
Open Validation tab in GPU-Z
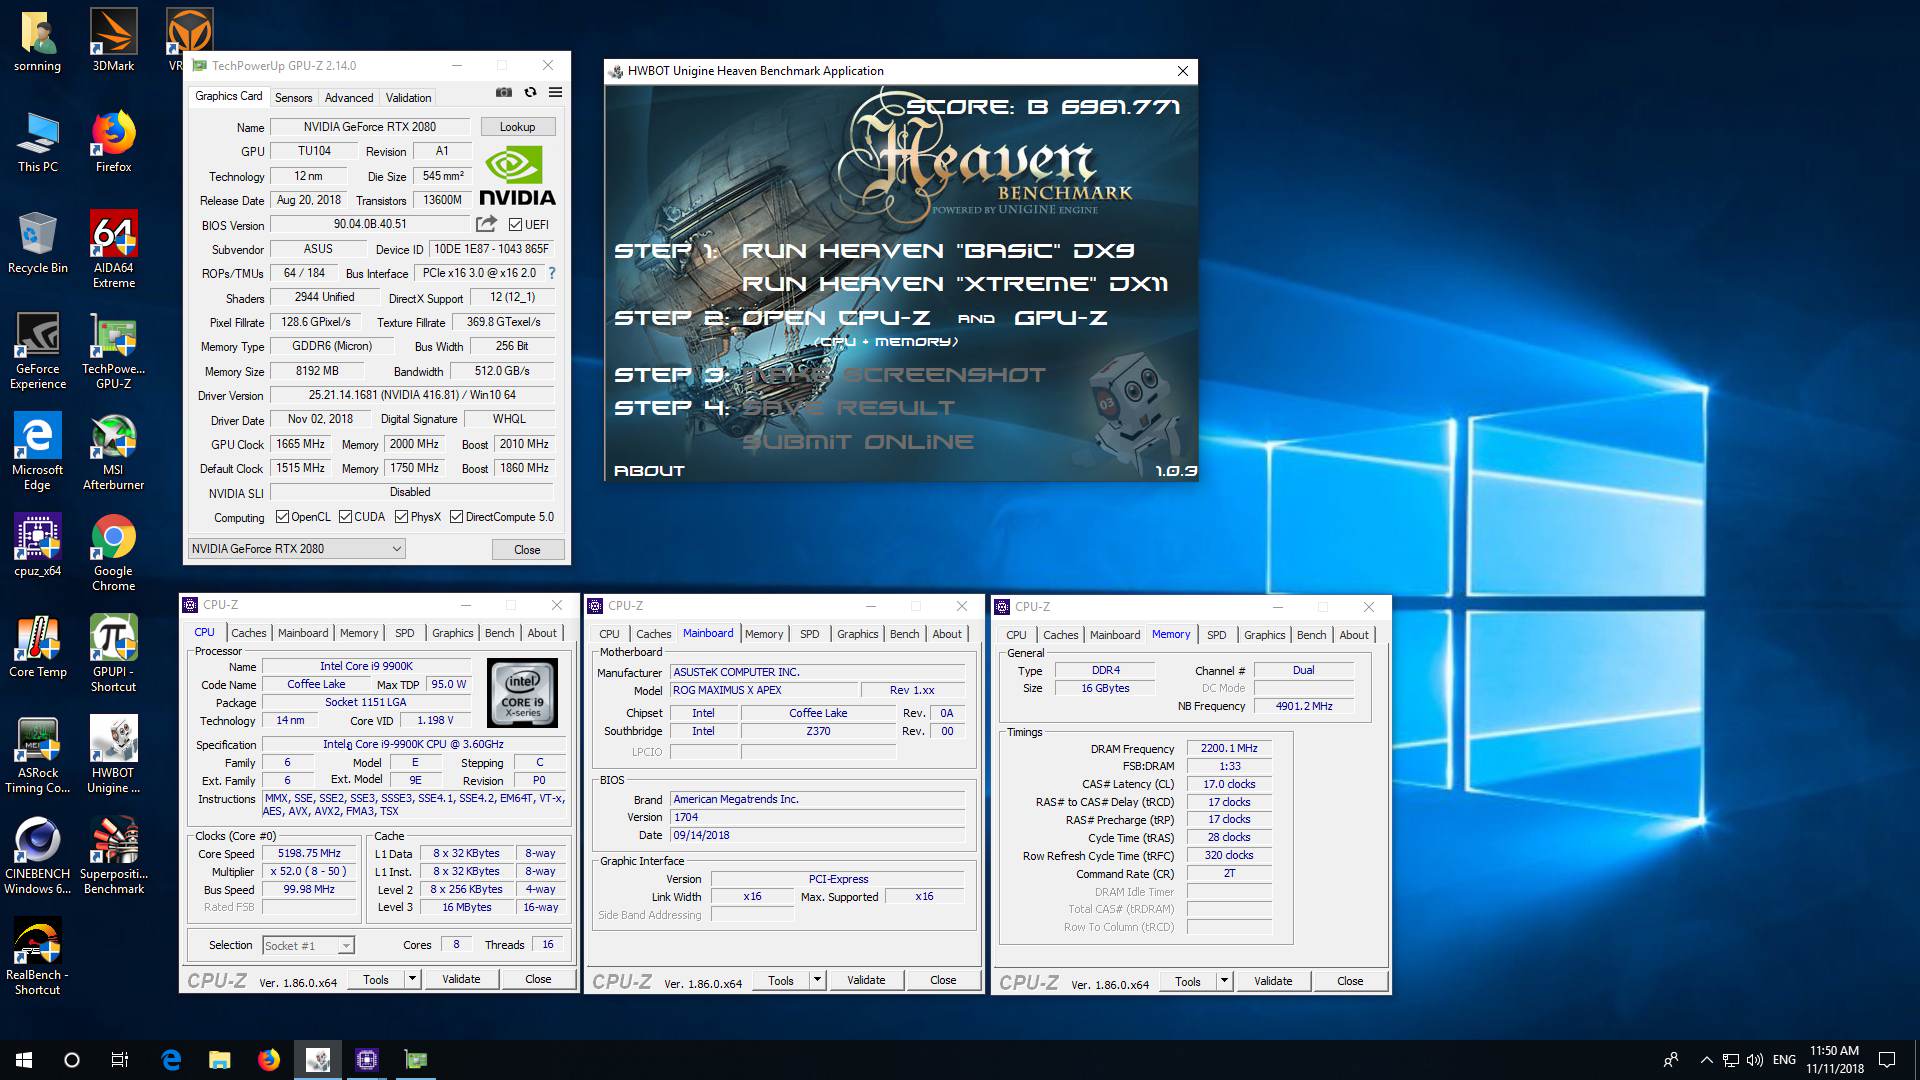pyautogui.click(x=408, y=97)
